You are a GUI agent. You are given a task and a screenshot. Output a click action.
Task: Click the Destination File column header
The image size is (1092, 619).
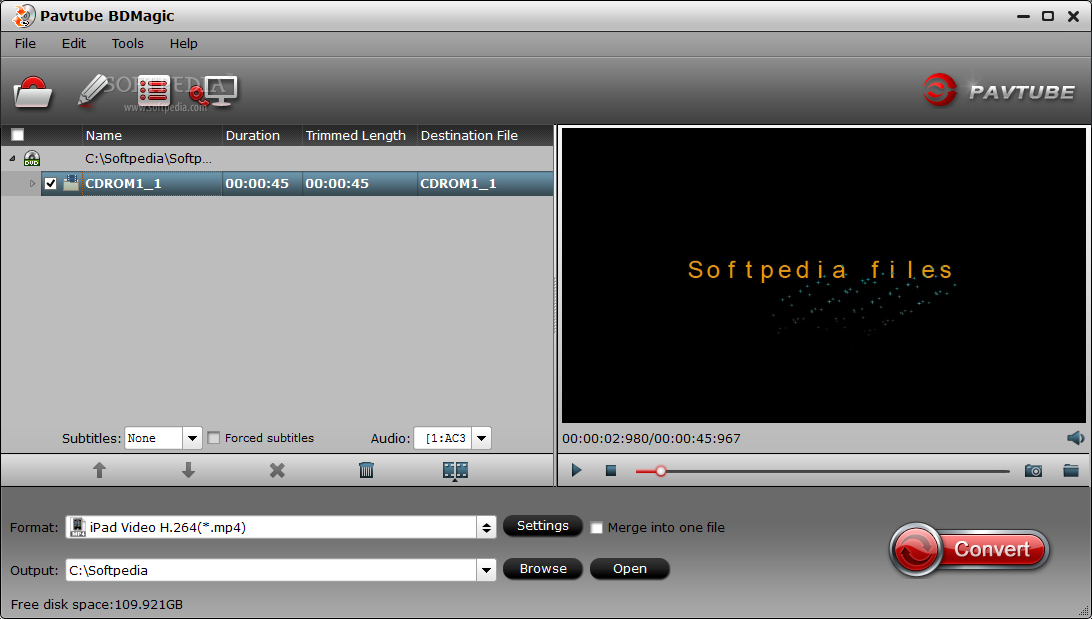(485, 135)
